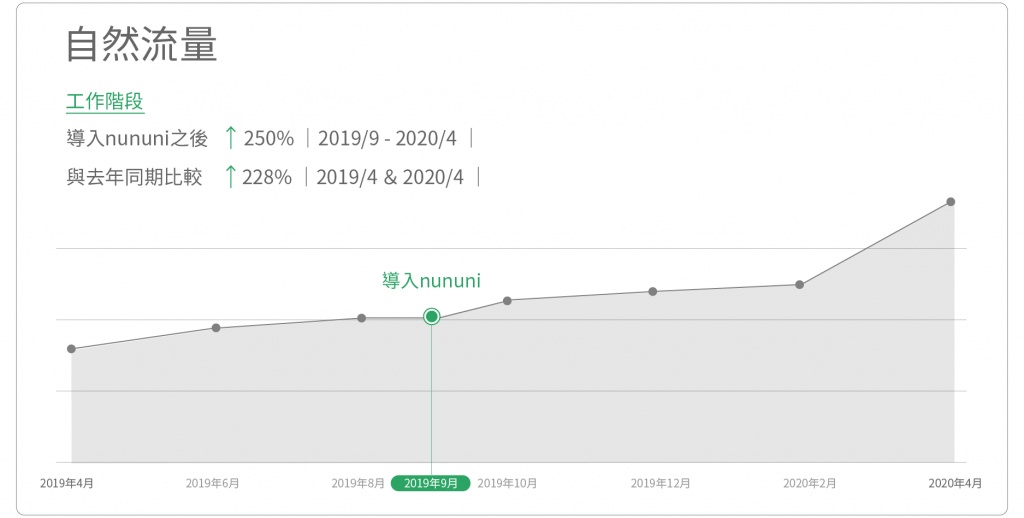Screen dimensions: 1024x518
Task: Click the green 2019年9月 axis badge
Action: [431, 483]
